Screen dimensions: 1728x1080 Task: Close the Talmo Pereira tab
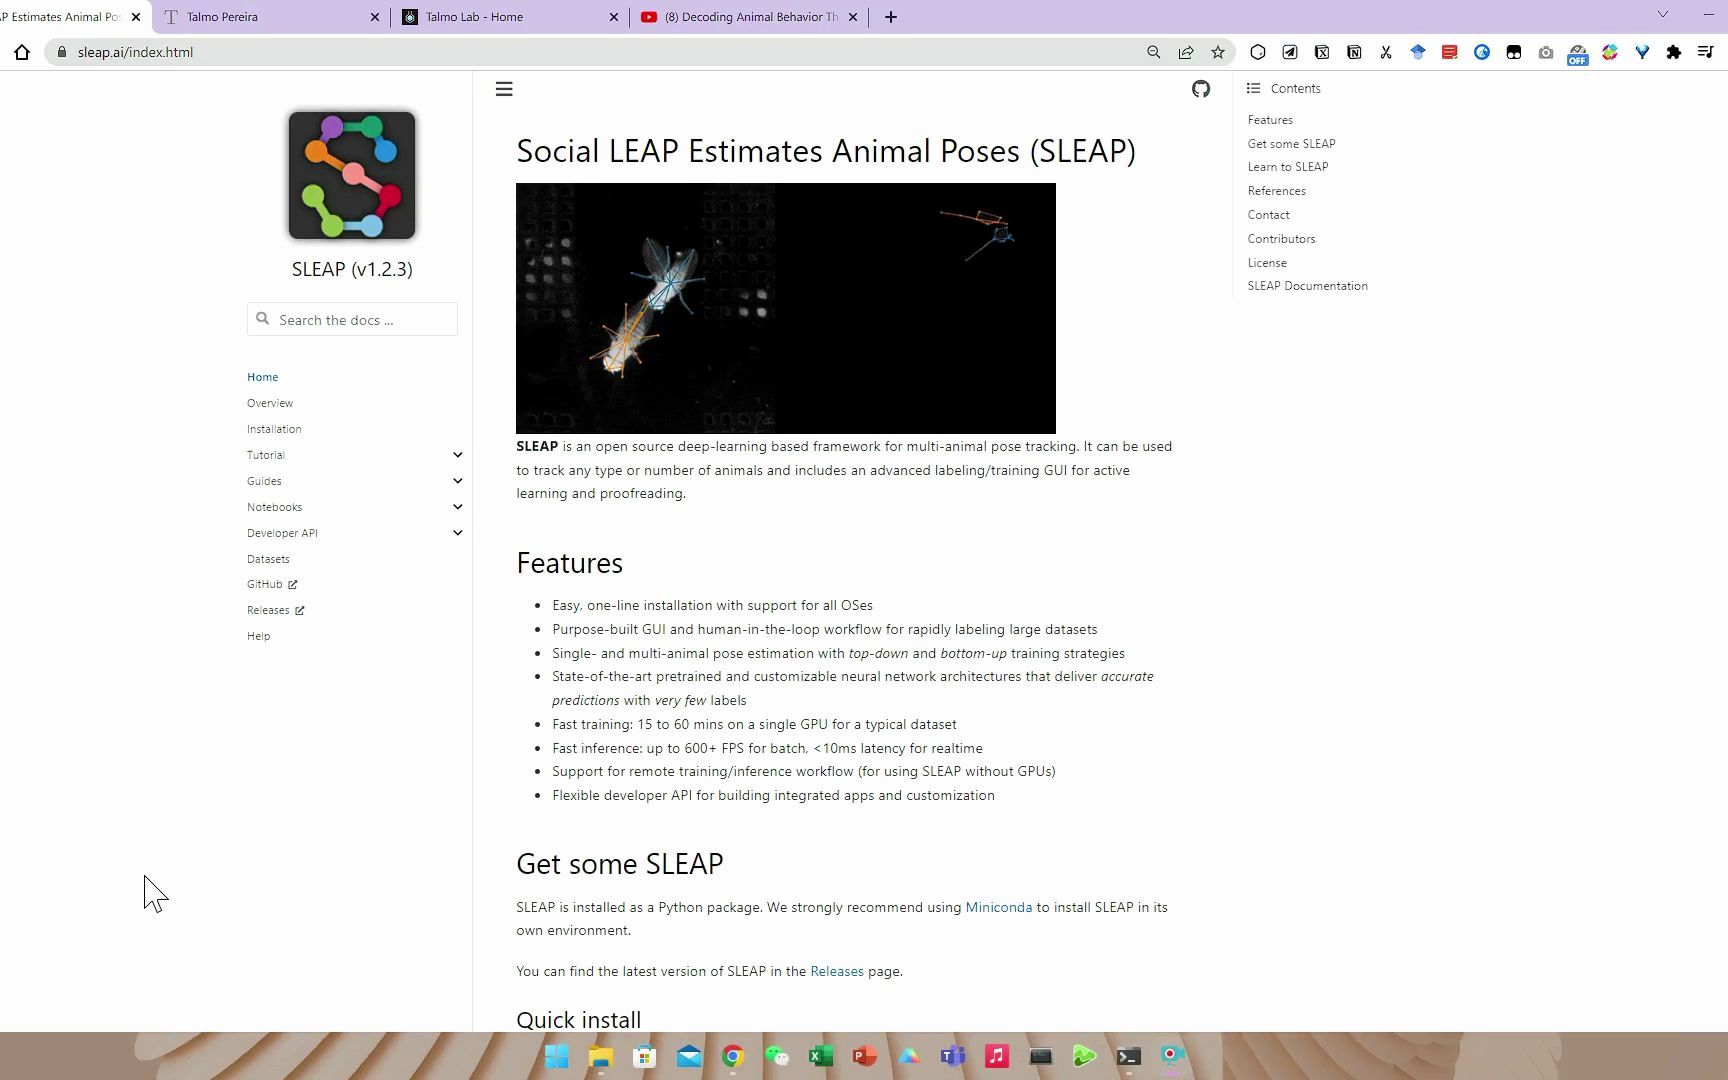point(375,17)
